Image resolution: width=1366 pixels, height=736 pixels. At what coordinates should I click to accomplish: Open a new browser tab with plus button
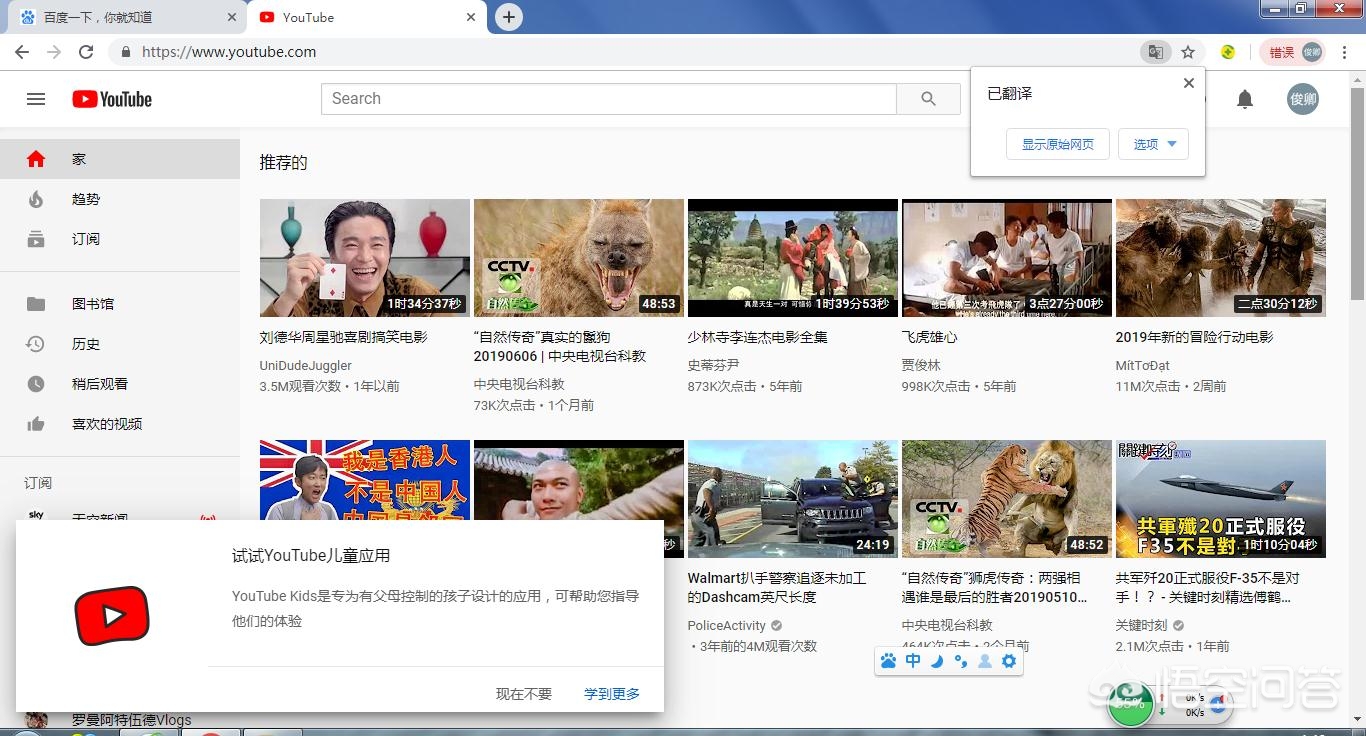coord(509,17)
